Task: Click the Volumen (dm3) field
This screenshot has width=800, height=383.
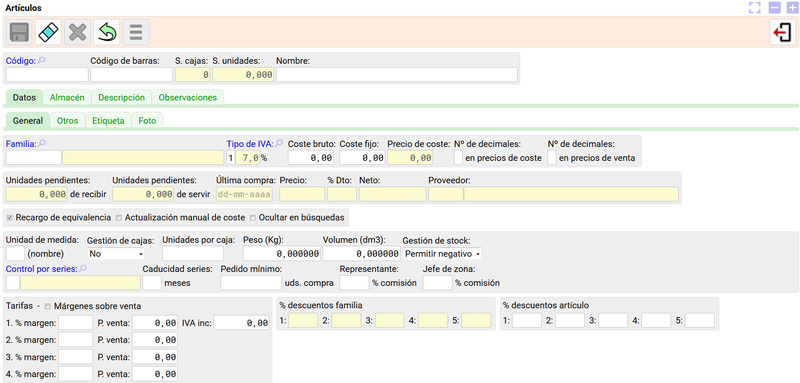Action: 361,253
